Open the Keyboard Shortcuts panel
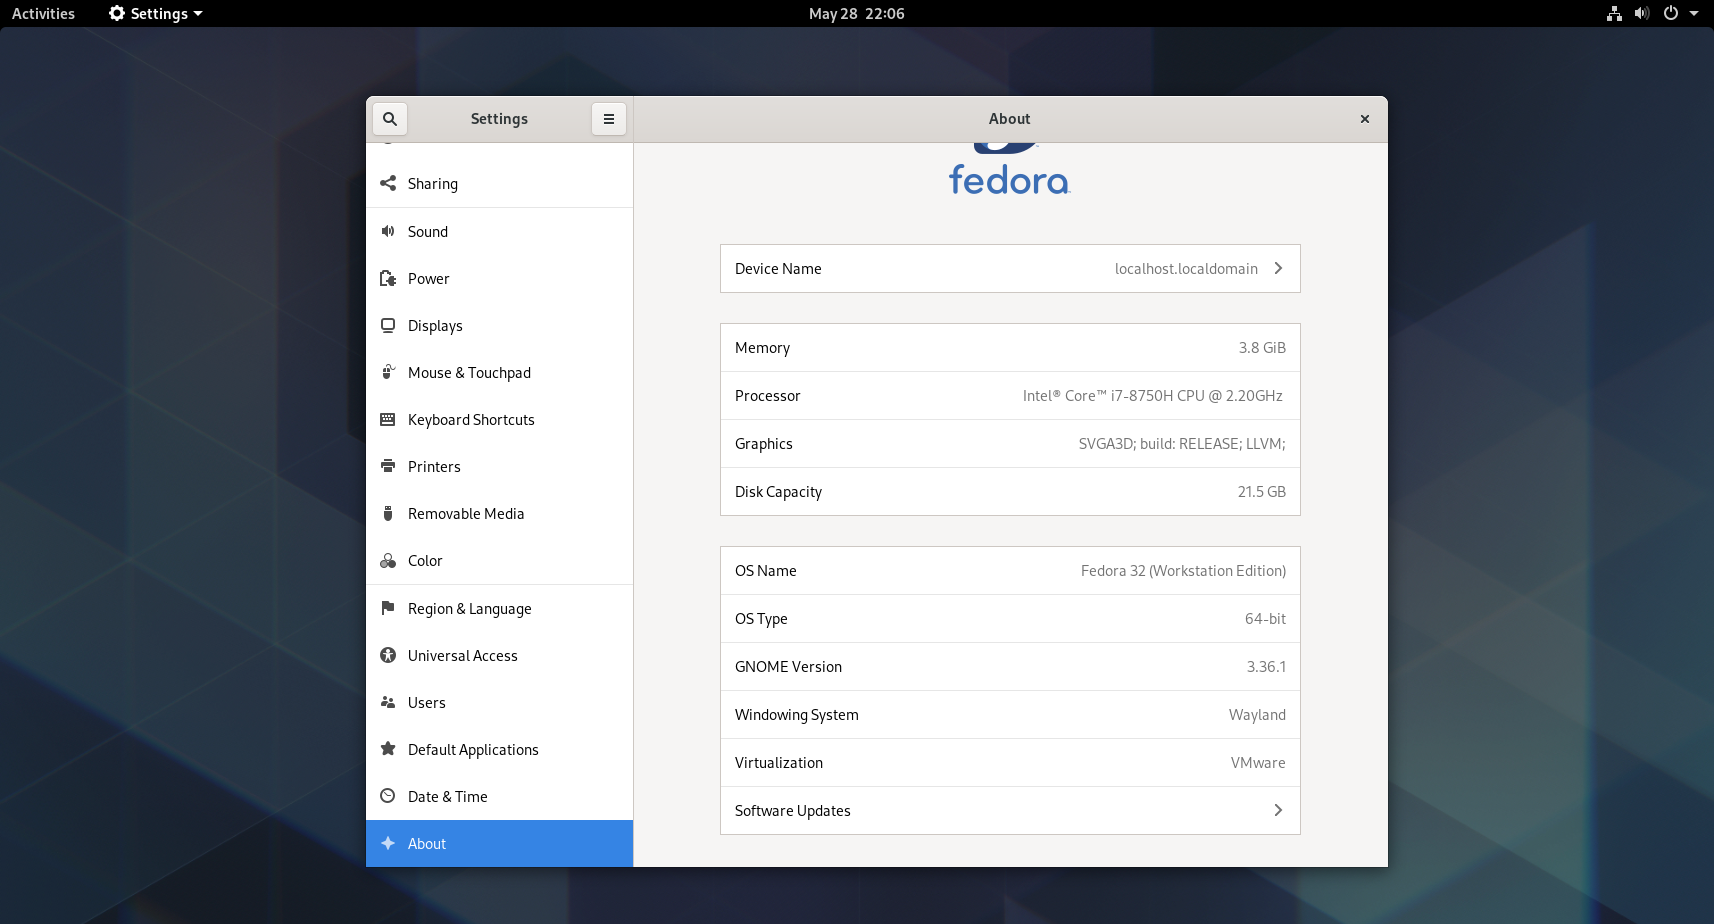Viewport: 1714px width, 924px height. click(499, 419)
